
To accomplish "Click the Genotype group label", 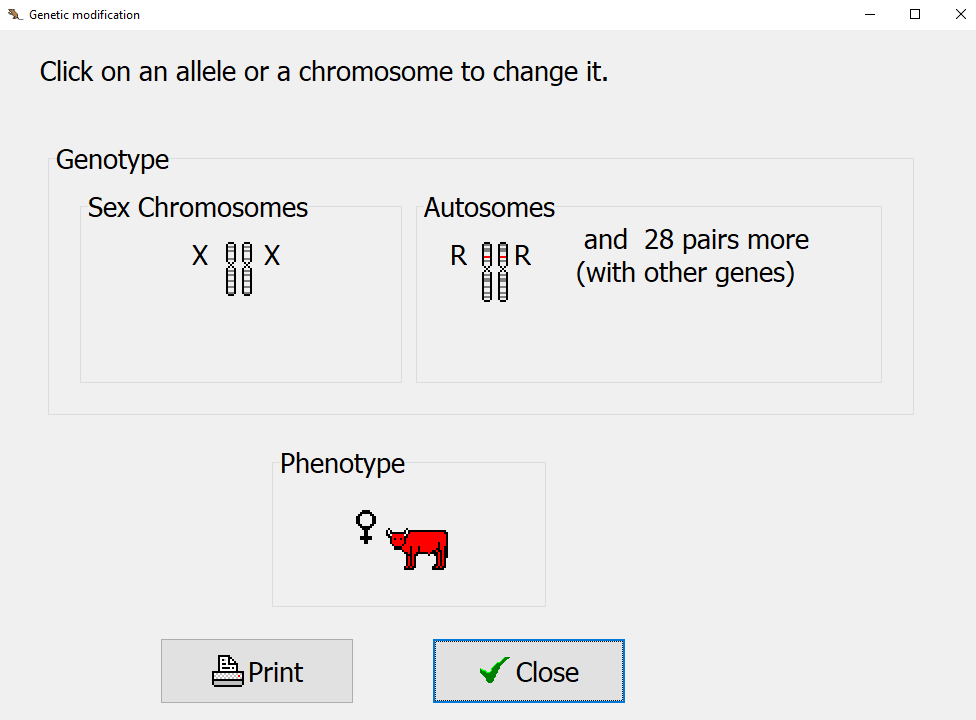I will [112, 160].
